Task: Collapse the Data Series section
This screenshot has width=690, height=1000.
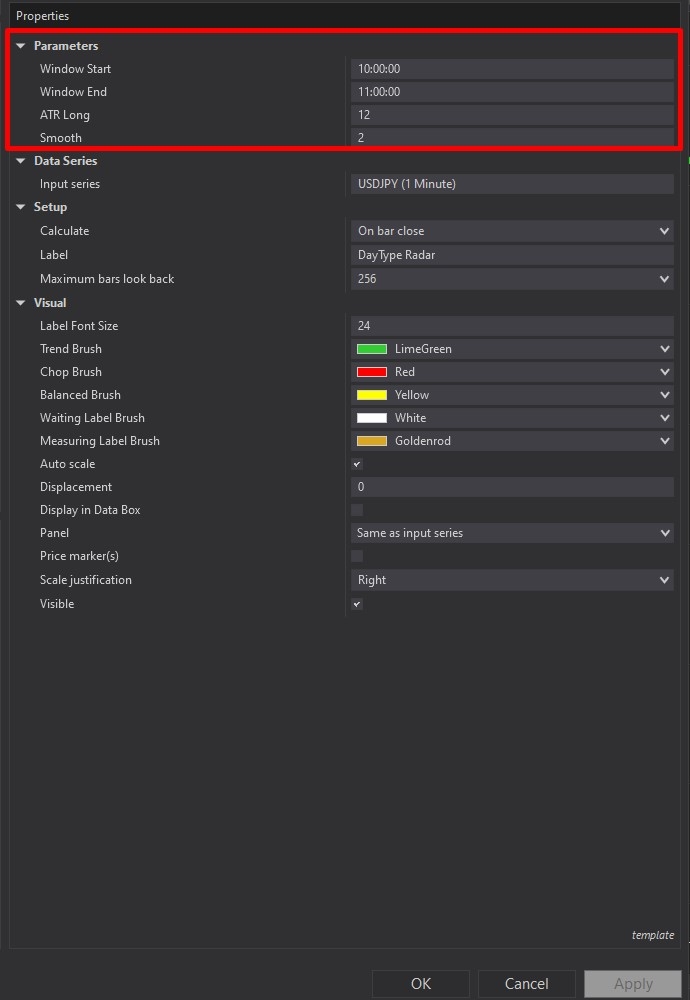Action: click(x=21, y=160)
